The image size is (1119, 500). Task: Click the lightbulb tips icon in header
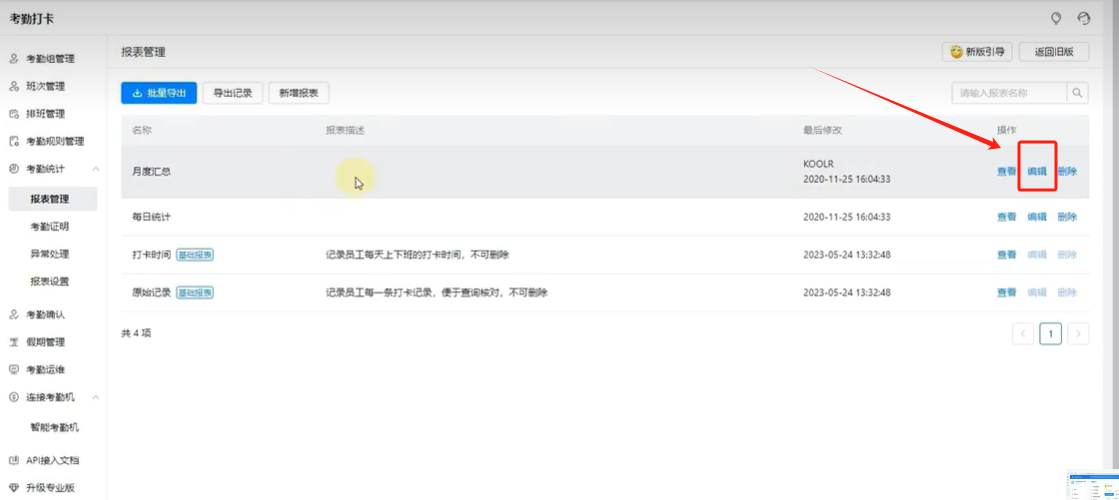click(x=1056, y=18)
